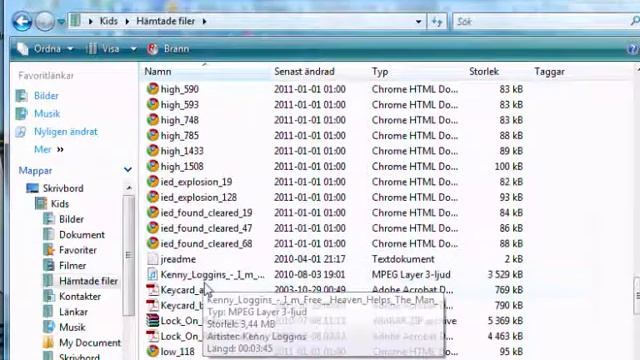Select file name jreadme
Screen dimensions: 640x360
[x=178, y=259]
